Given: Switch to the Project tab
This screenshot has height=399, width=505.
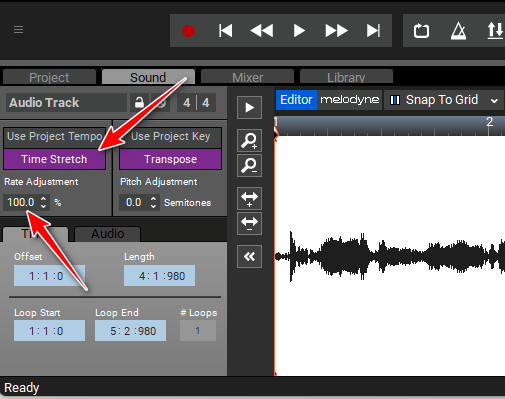Looking at the screenshot, I should (x=49, y=77).
